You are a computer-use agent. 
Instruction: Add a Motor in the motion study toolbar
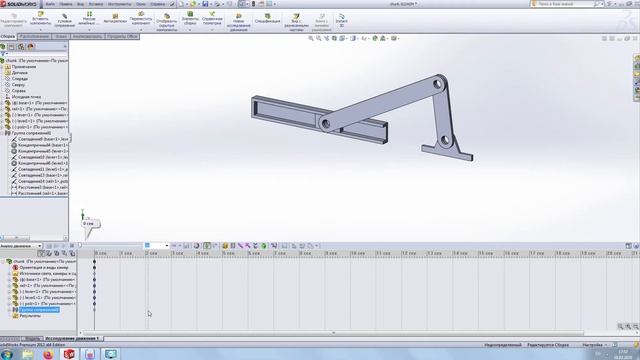(x=225, y=246)
